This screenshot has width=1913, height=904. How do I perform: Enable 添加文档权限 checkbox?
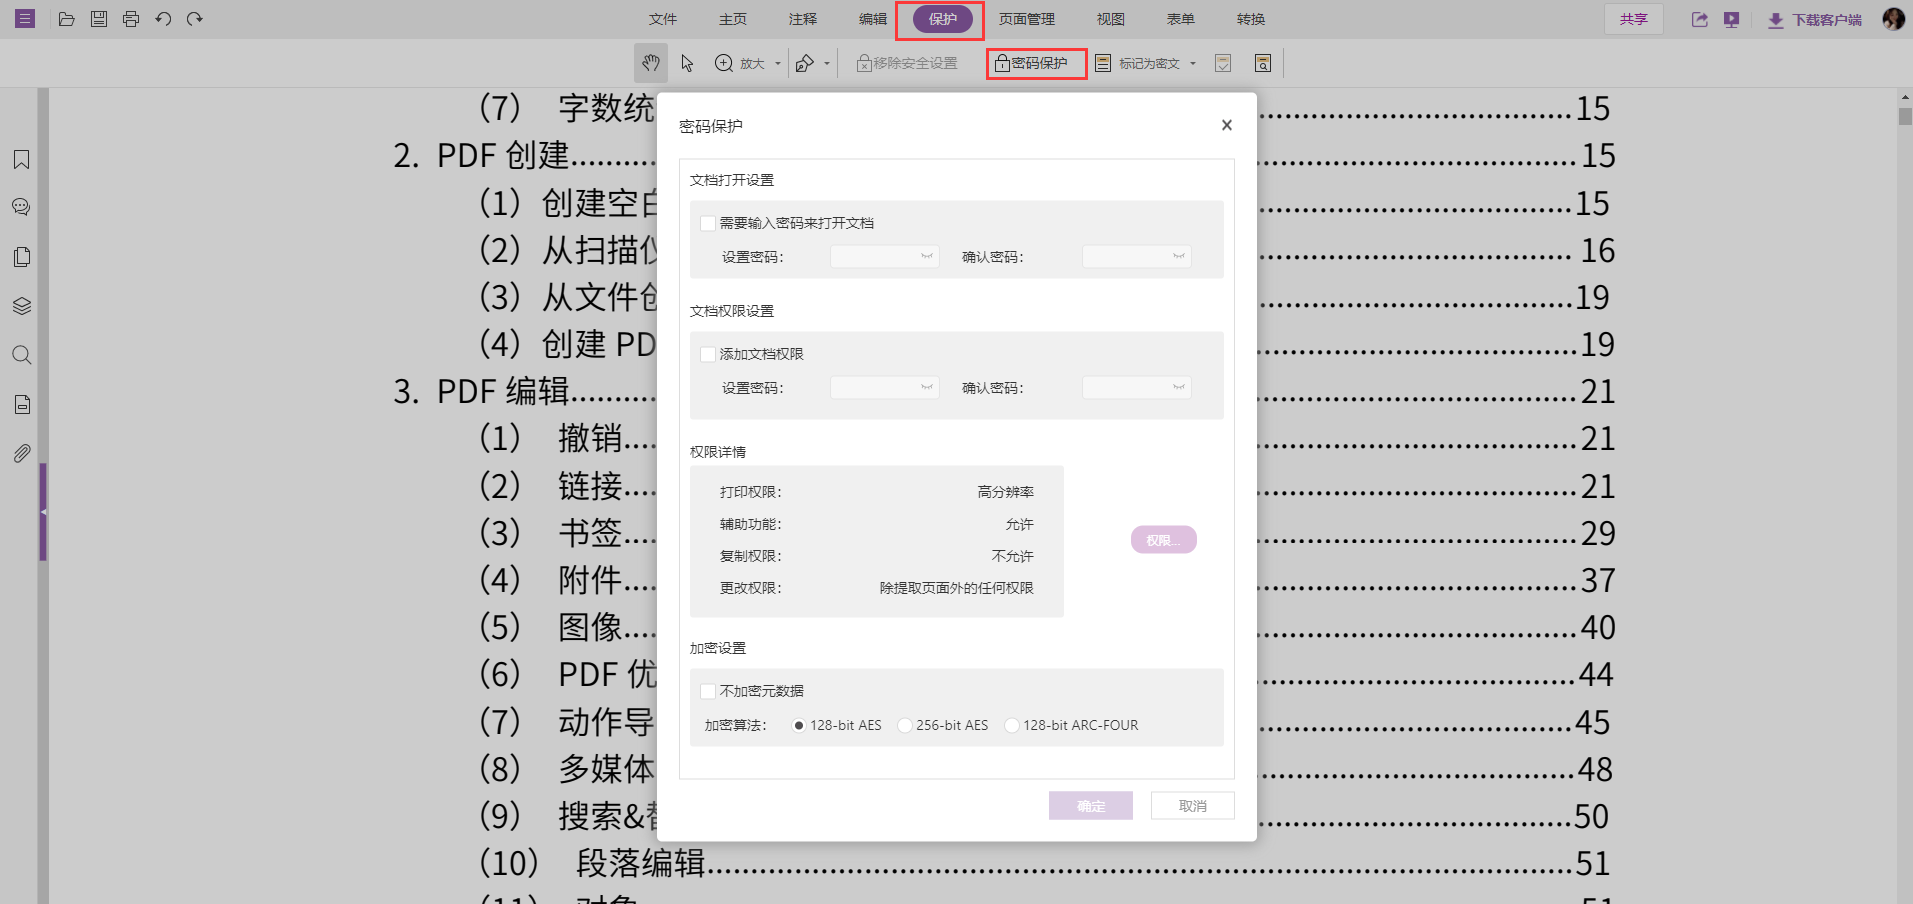[707, 353]
